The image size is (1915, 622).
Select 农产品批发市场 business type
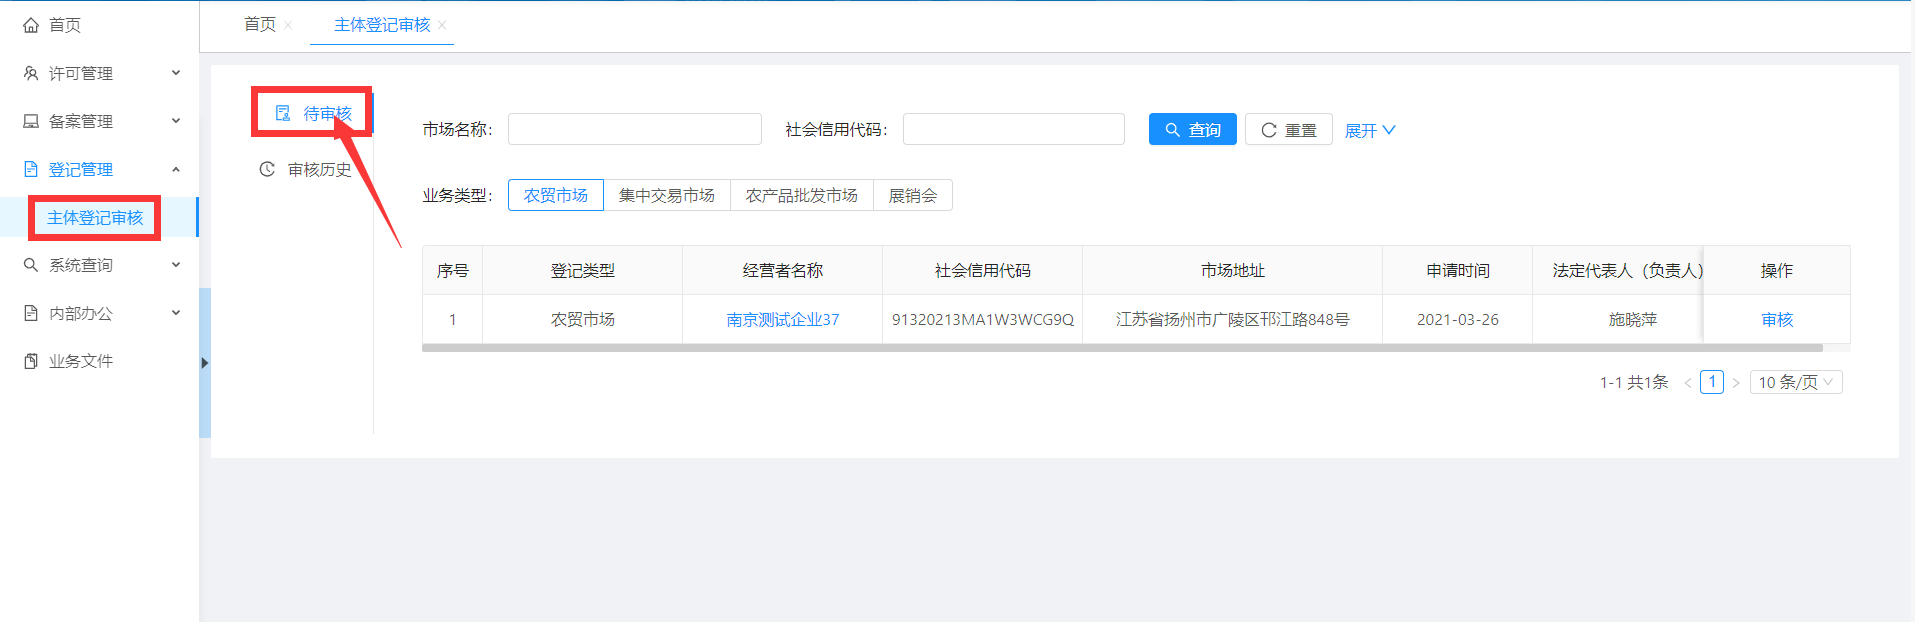coord(802,195)
